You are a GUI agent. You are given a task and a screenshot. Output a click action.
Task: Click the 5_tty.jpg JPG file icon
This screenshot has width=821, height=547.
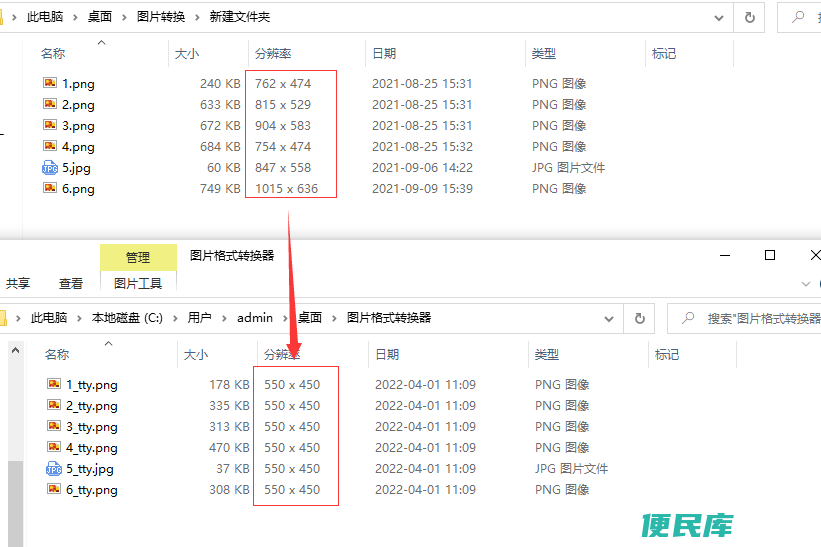point(54,468)
